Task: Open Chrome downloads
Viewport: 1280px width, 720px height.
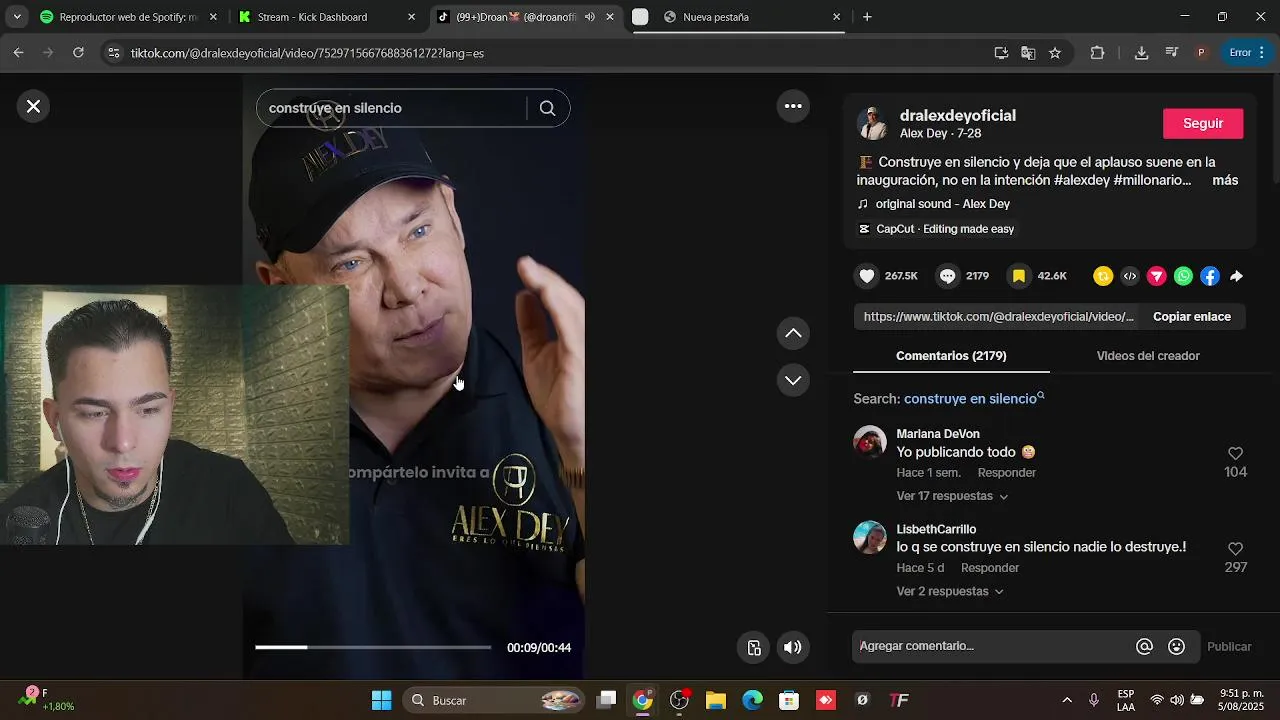Action: point(1141,53)
